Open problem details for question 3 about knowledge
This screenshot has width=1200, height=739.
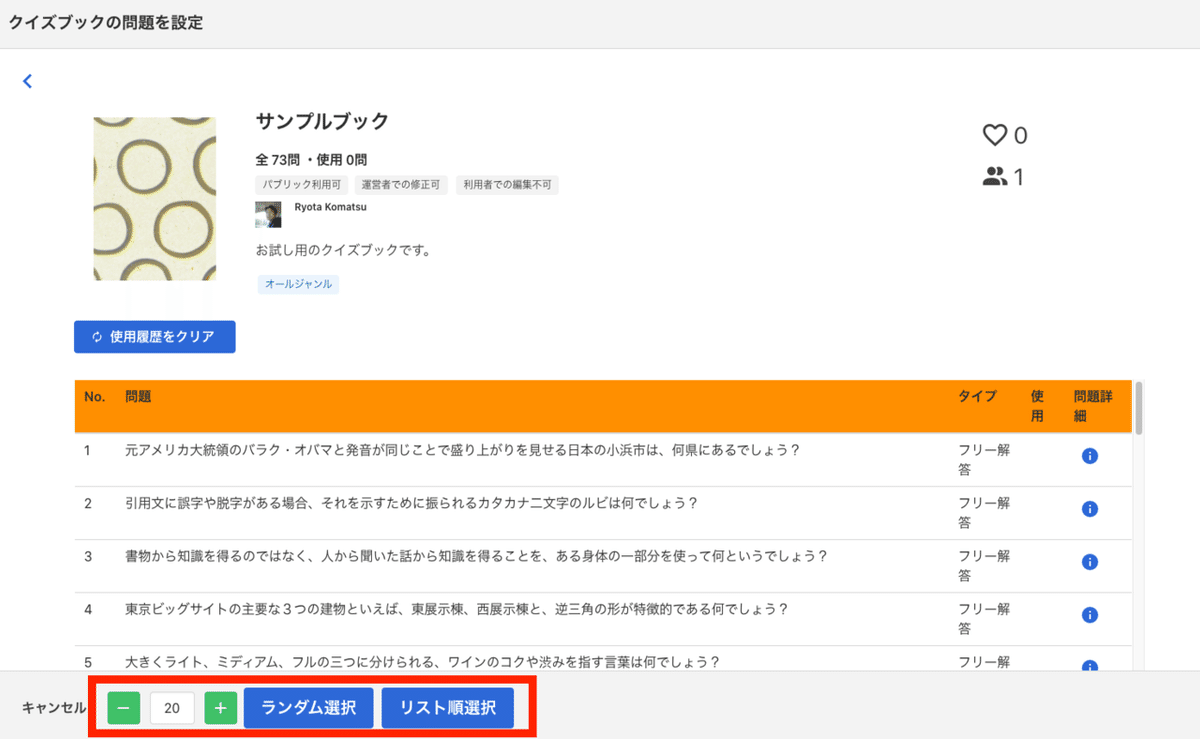pyautogui.click(x=1090, y=562)
